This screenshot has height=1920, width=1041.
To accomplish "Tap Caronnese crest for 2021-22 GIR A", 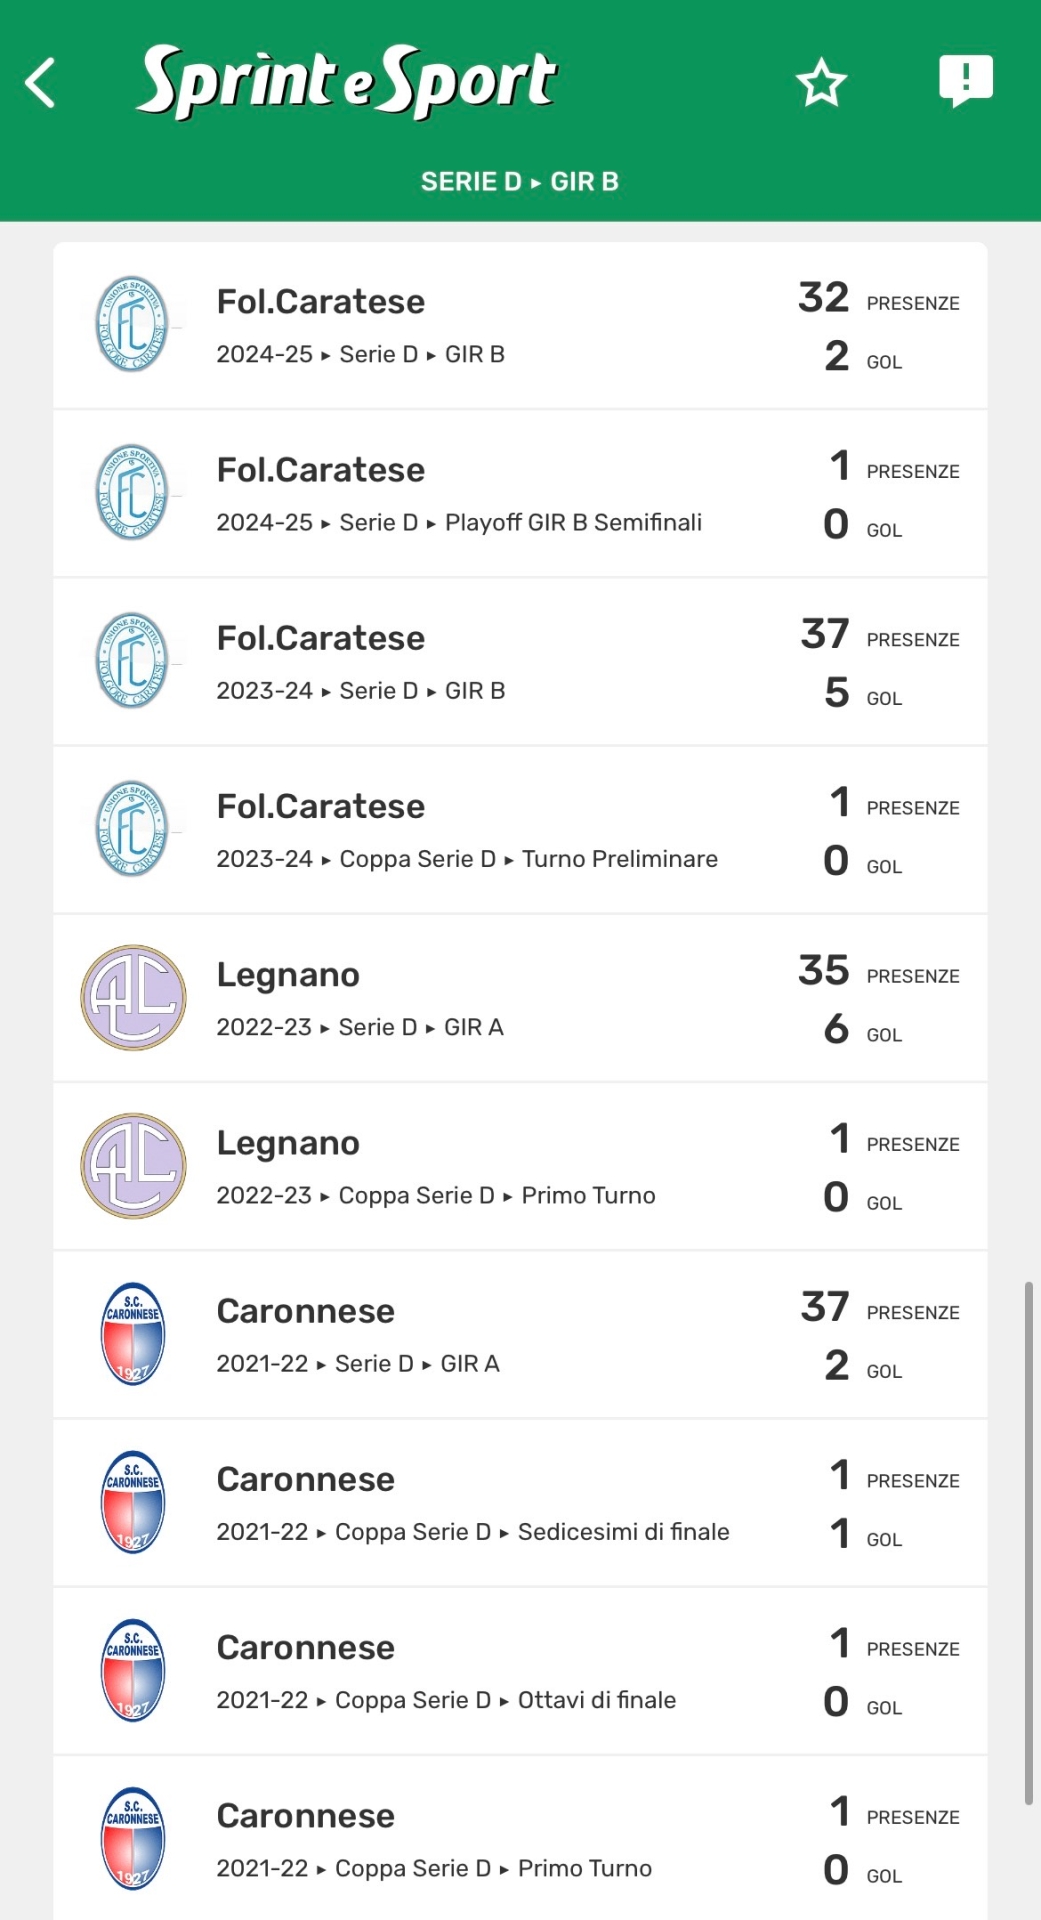I will 133,1334.
